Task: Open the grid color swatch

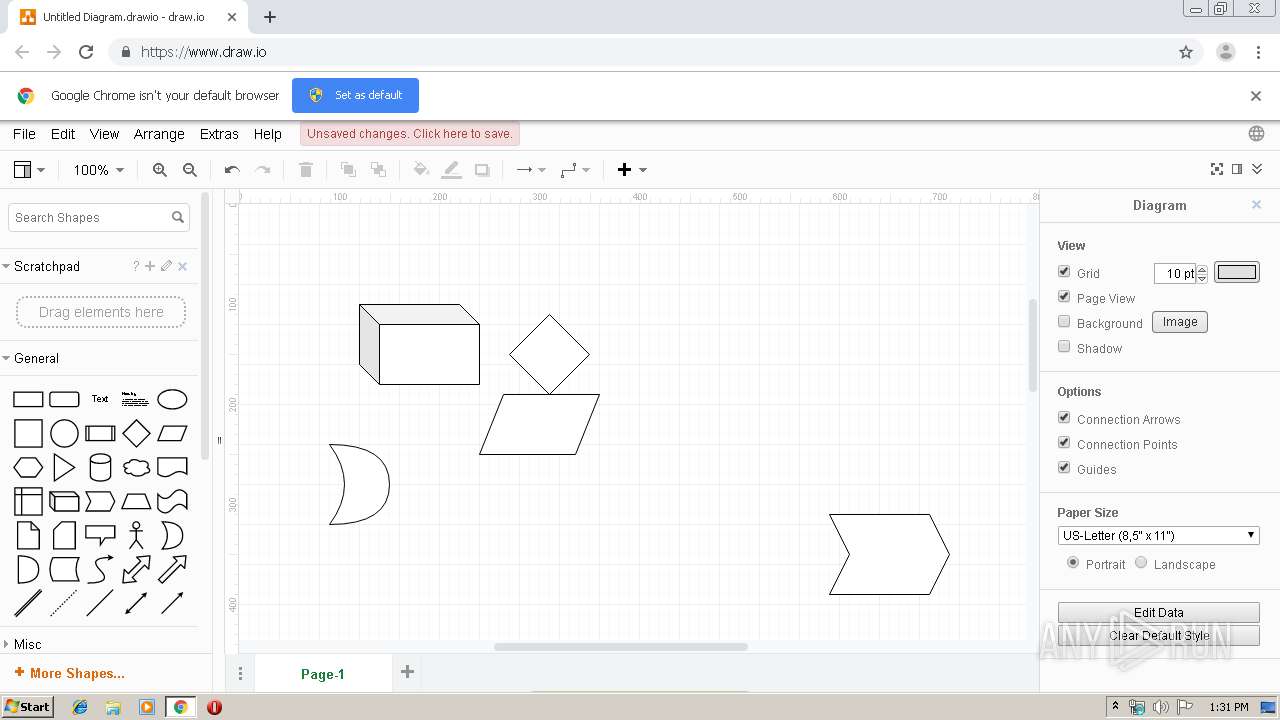Action: pos(1237,272)
